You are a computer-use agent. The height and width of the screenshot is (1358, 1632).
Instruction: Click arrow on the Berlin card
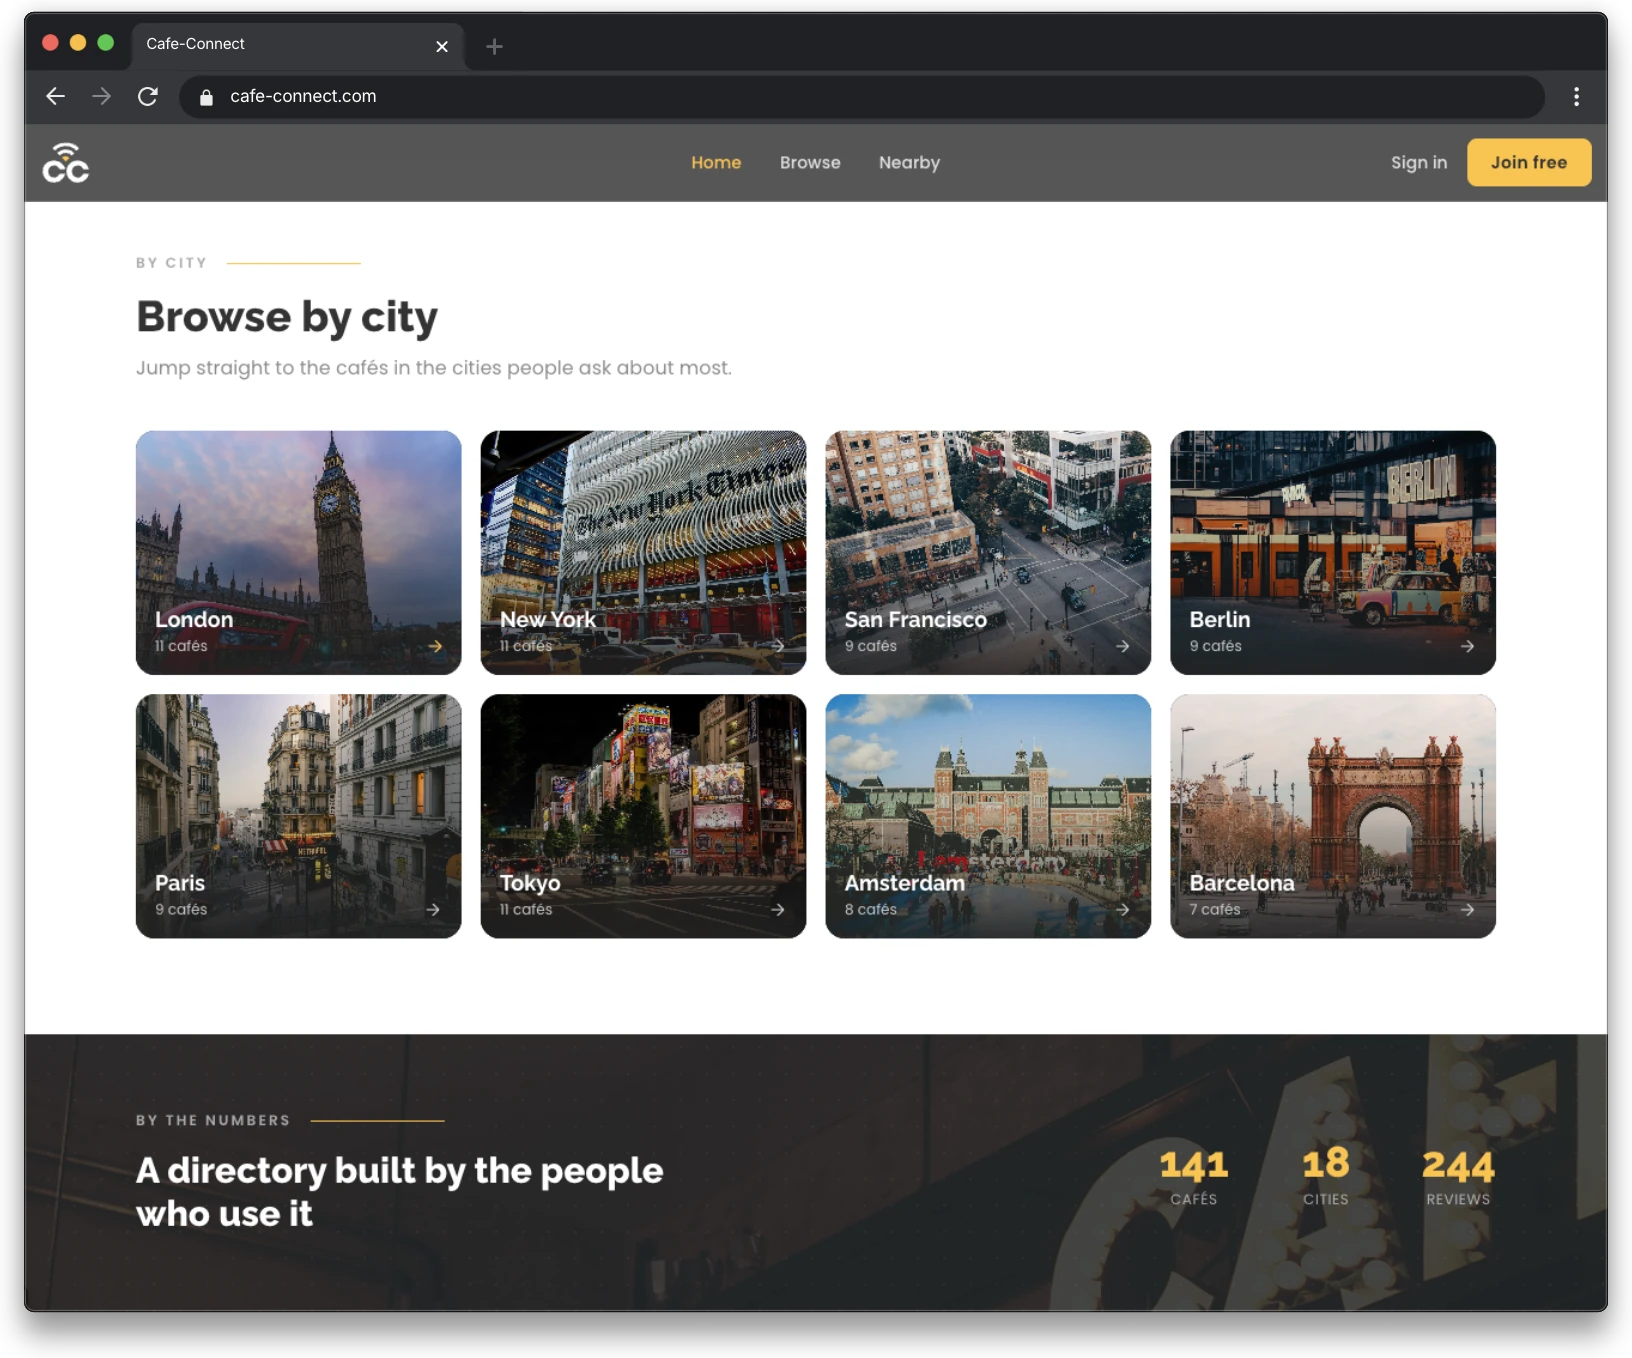[1467, 646]
